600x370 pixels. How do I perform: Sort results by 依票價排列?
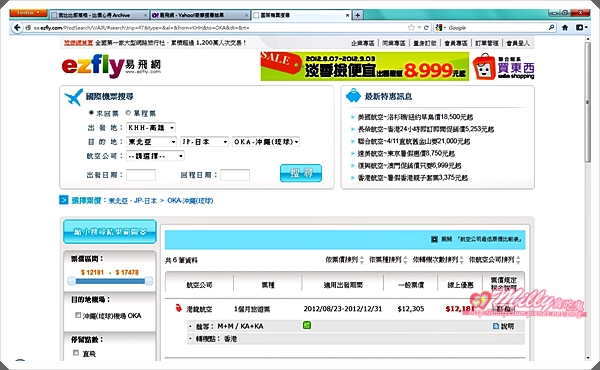point(344,260)
